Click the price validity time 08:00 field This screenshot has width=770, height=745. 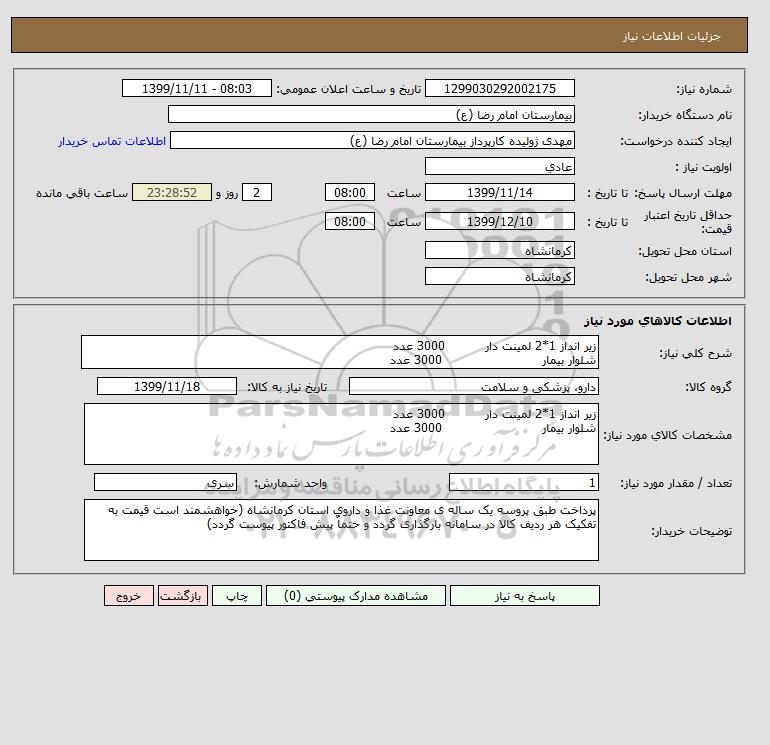(350, 221)
